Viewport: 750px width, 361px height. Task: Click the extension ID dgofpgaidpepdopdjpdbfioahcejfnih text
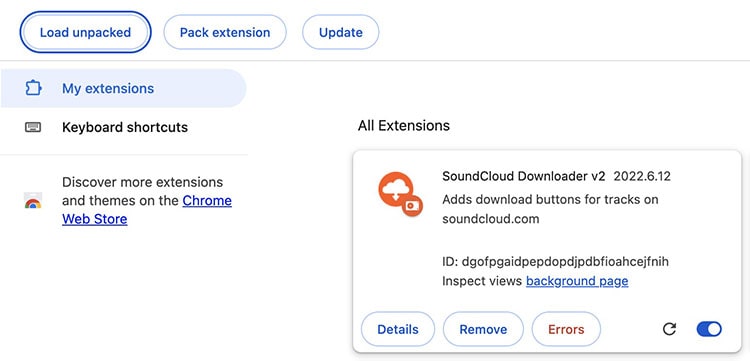pos(565,262)
